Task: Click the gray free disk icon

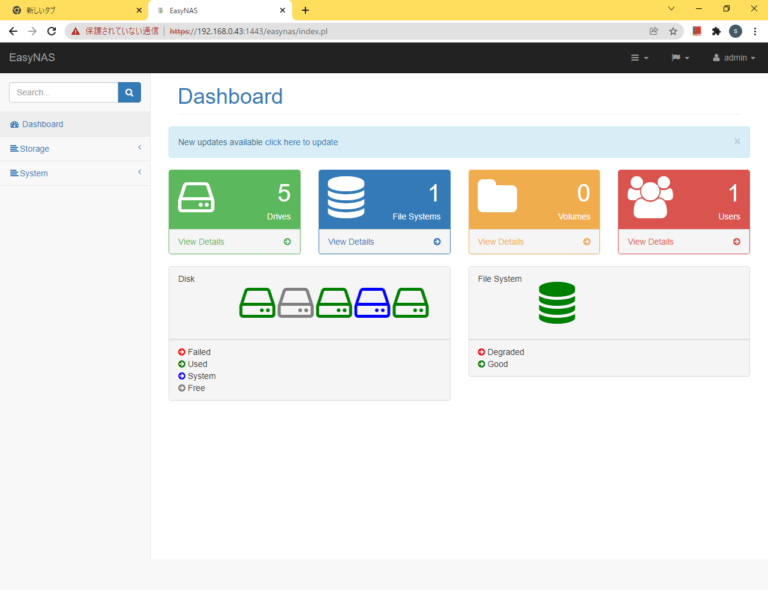Action: click(295, 302)
